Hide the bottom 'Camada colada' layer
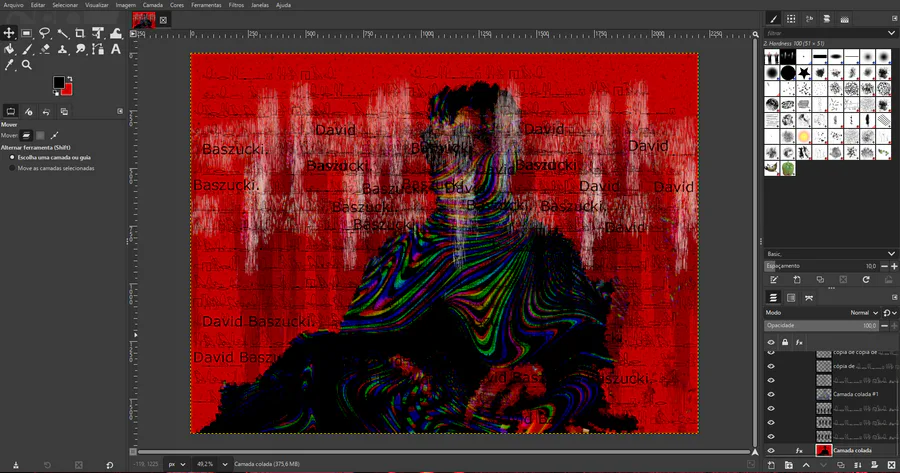 click(771, 451)
